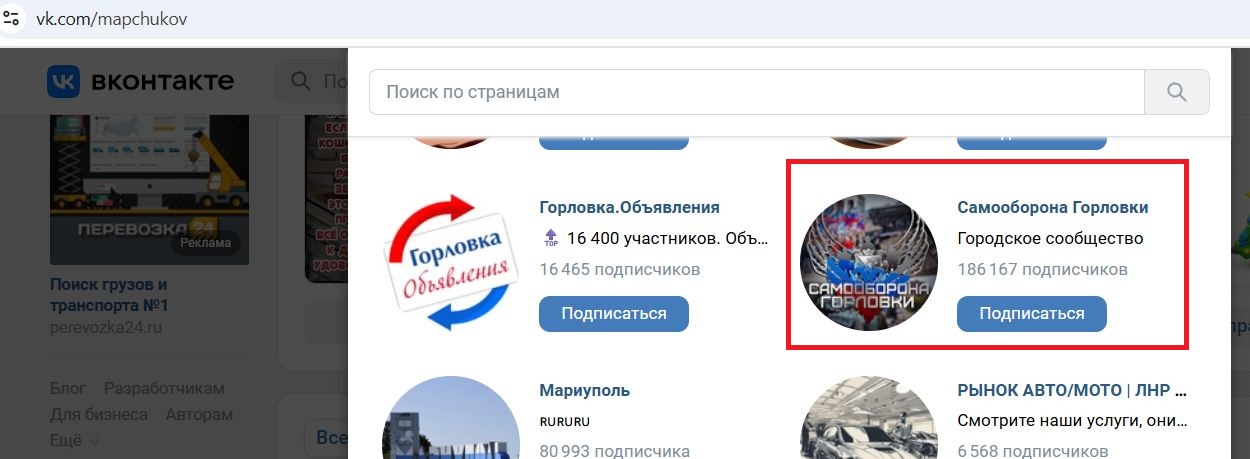This screenshot has width=1250, height=459.
Task: Open the Разработчикам footer link
Action: pos(164,388)
